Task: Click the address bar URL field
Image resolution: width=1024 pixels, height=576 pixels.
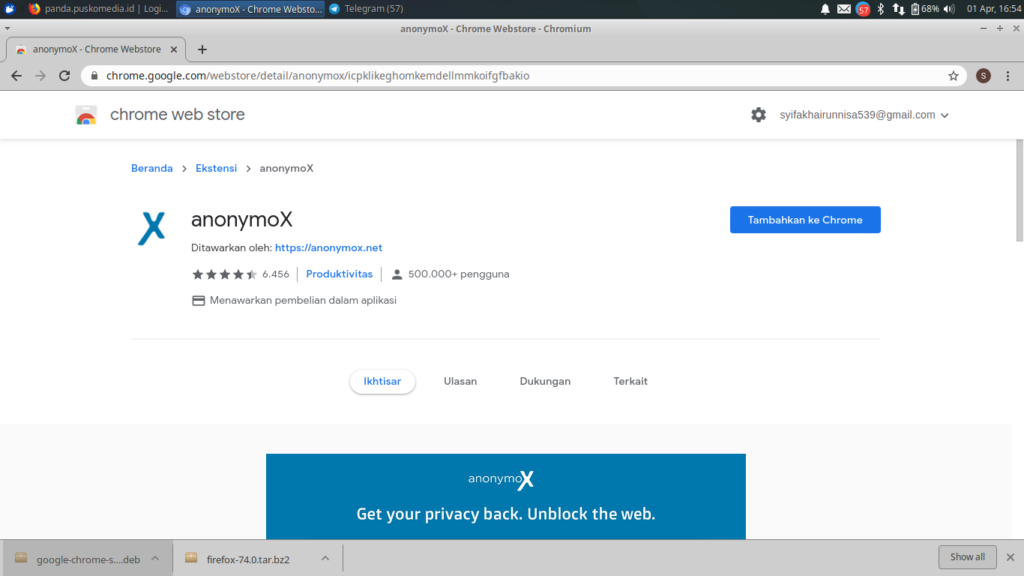Action: pos(522,76)
